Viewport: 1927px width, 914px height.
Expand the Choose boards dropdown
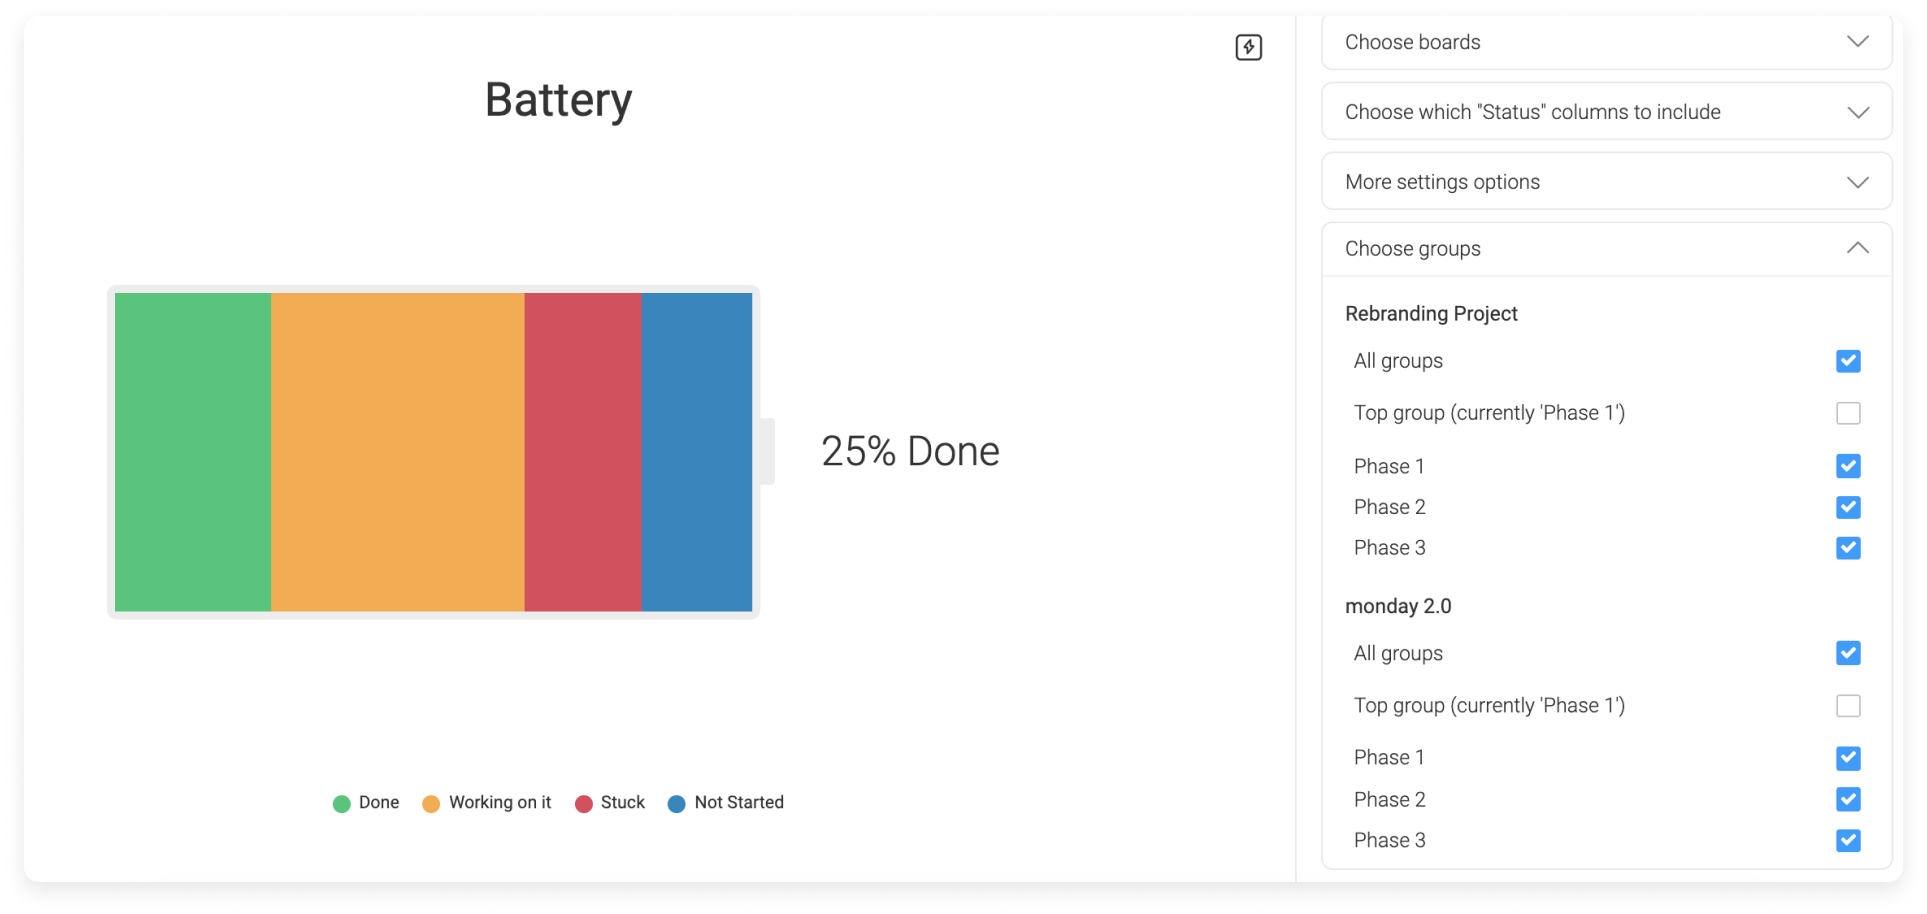(x=1606, y=42)
